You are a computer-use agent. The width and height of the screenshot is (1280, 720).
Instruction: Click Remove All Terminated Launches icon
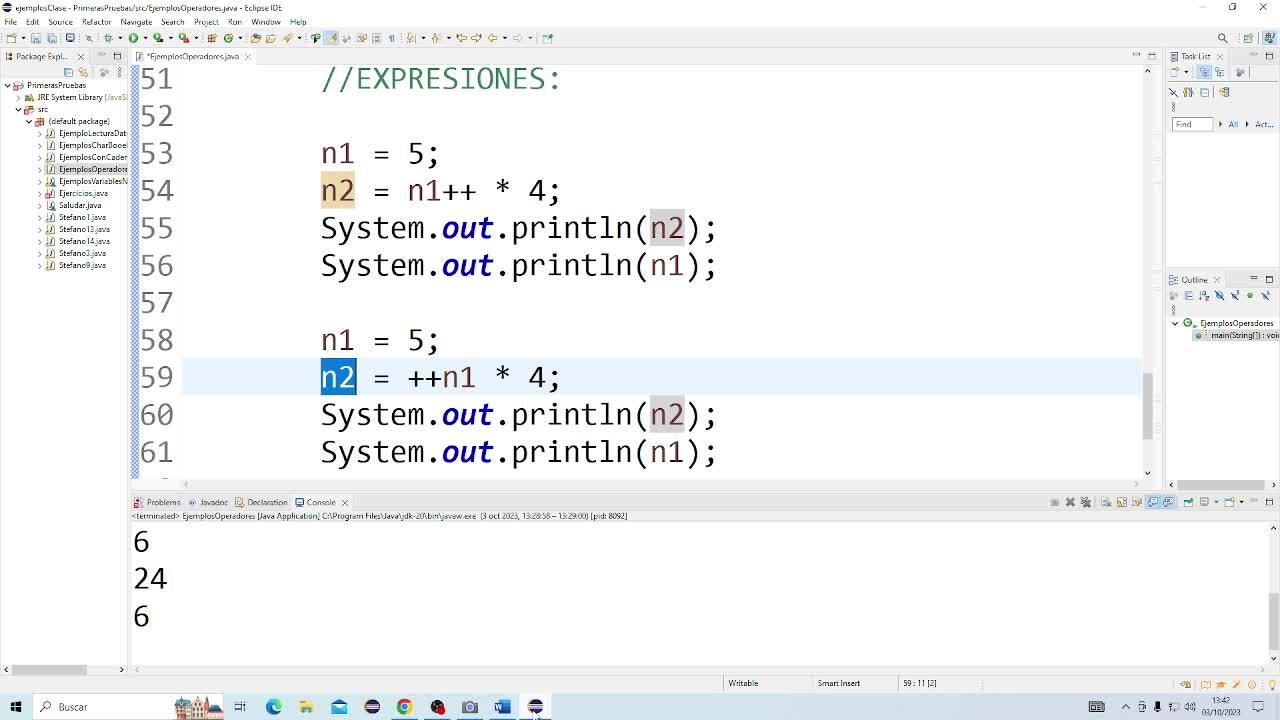(x=1086, y=502)
